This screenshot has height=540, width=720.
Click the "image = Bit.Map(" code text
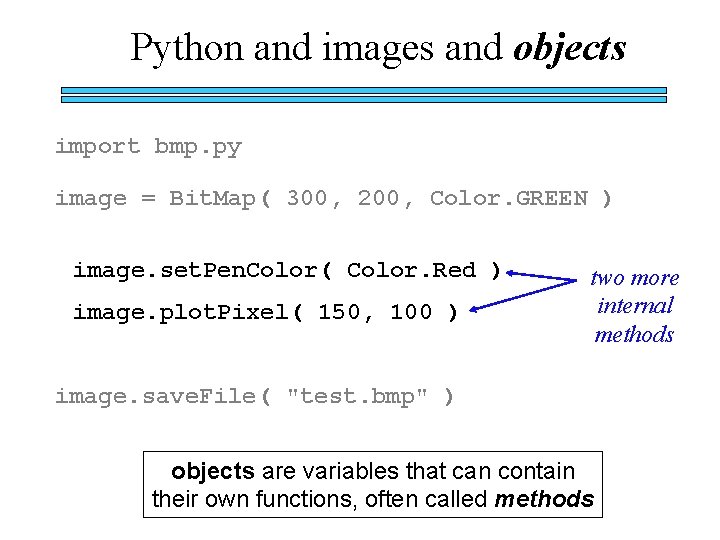coord(162,199)
